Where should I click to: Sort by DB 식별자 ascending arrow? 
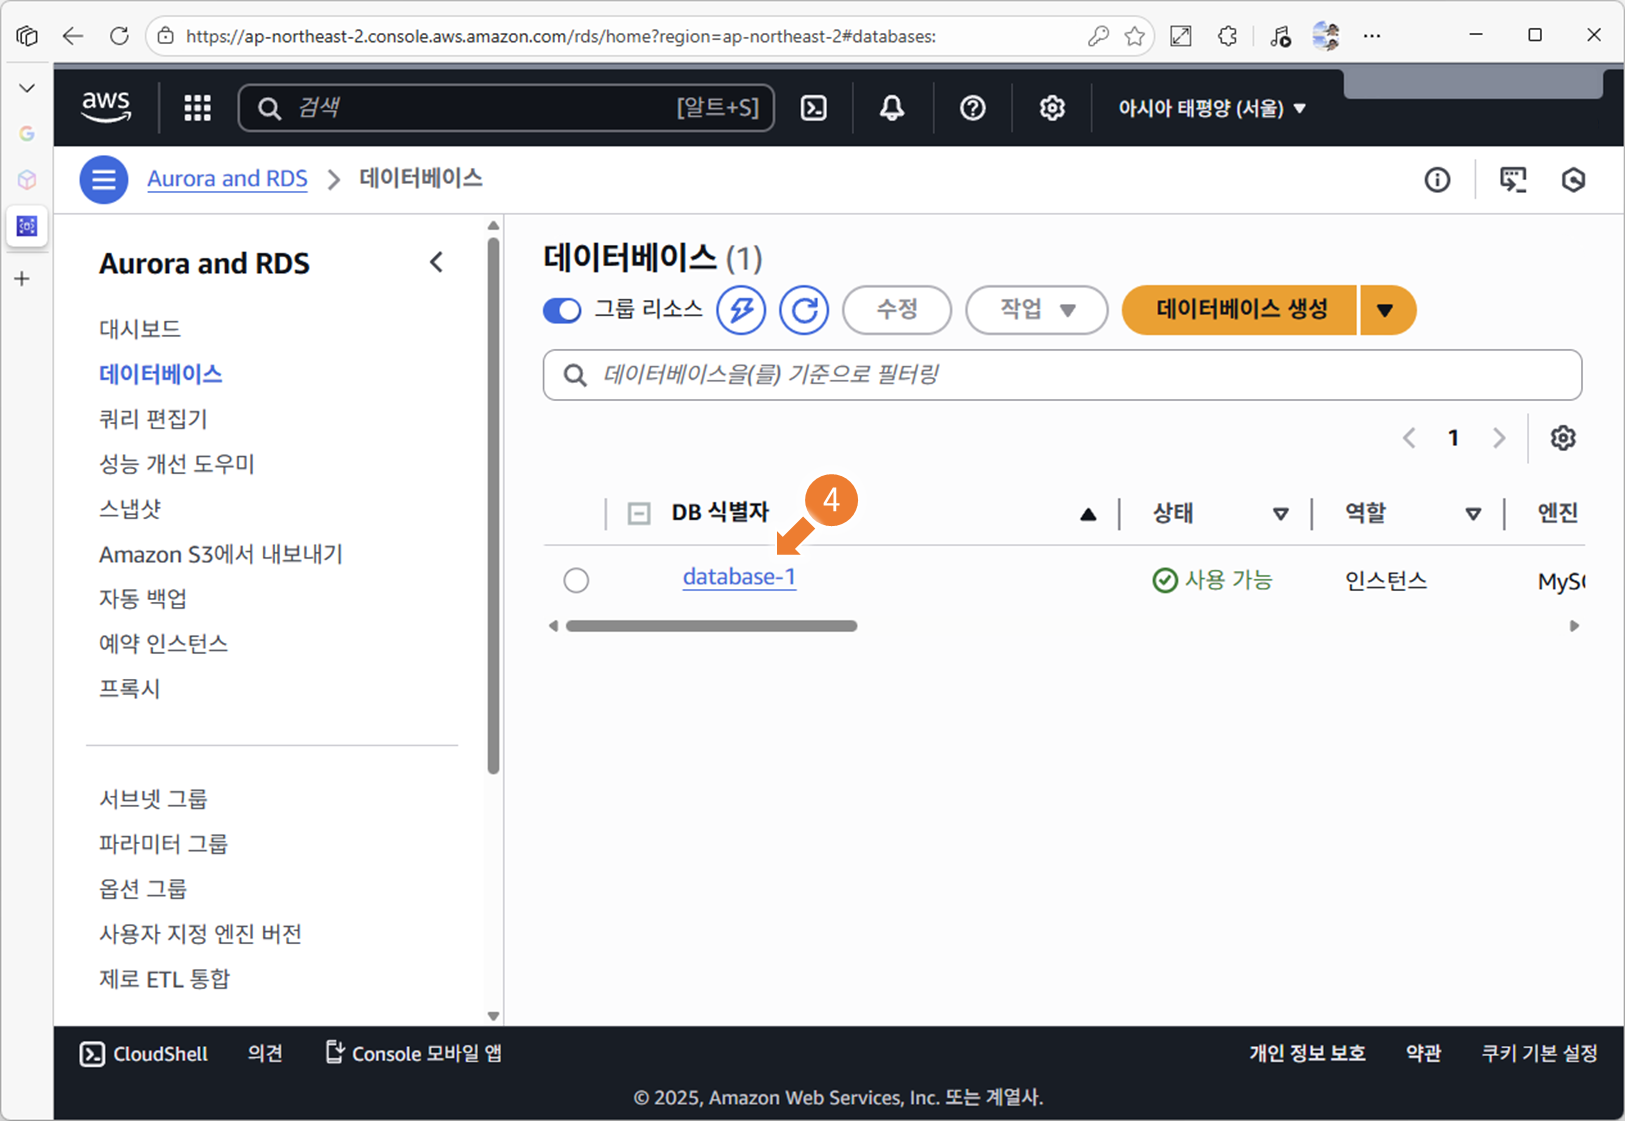(x=1088, y=514)
